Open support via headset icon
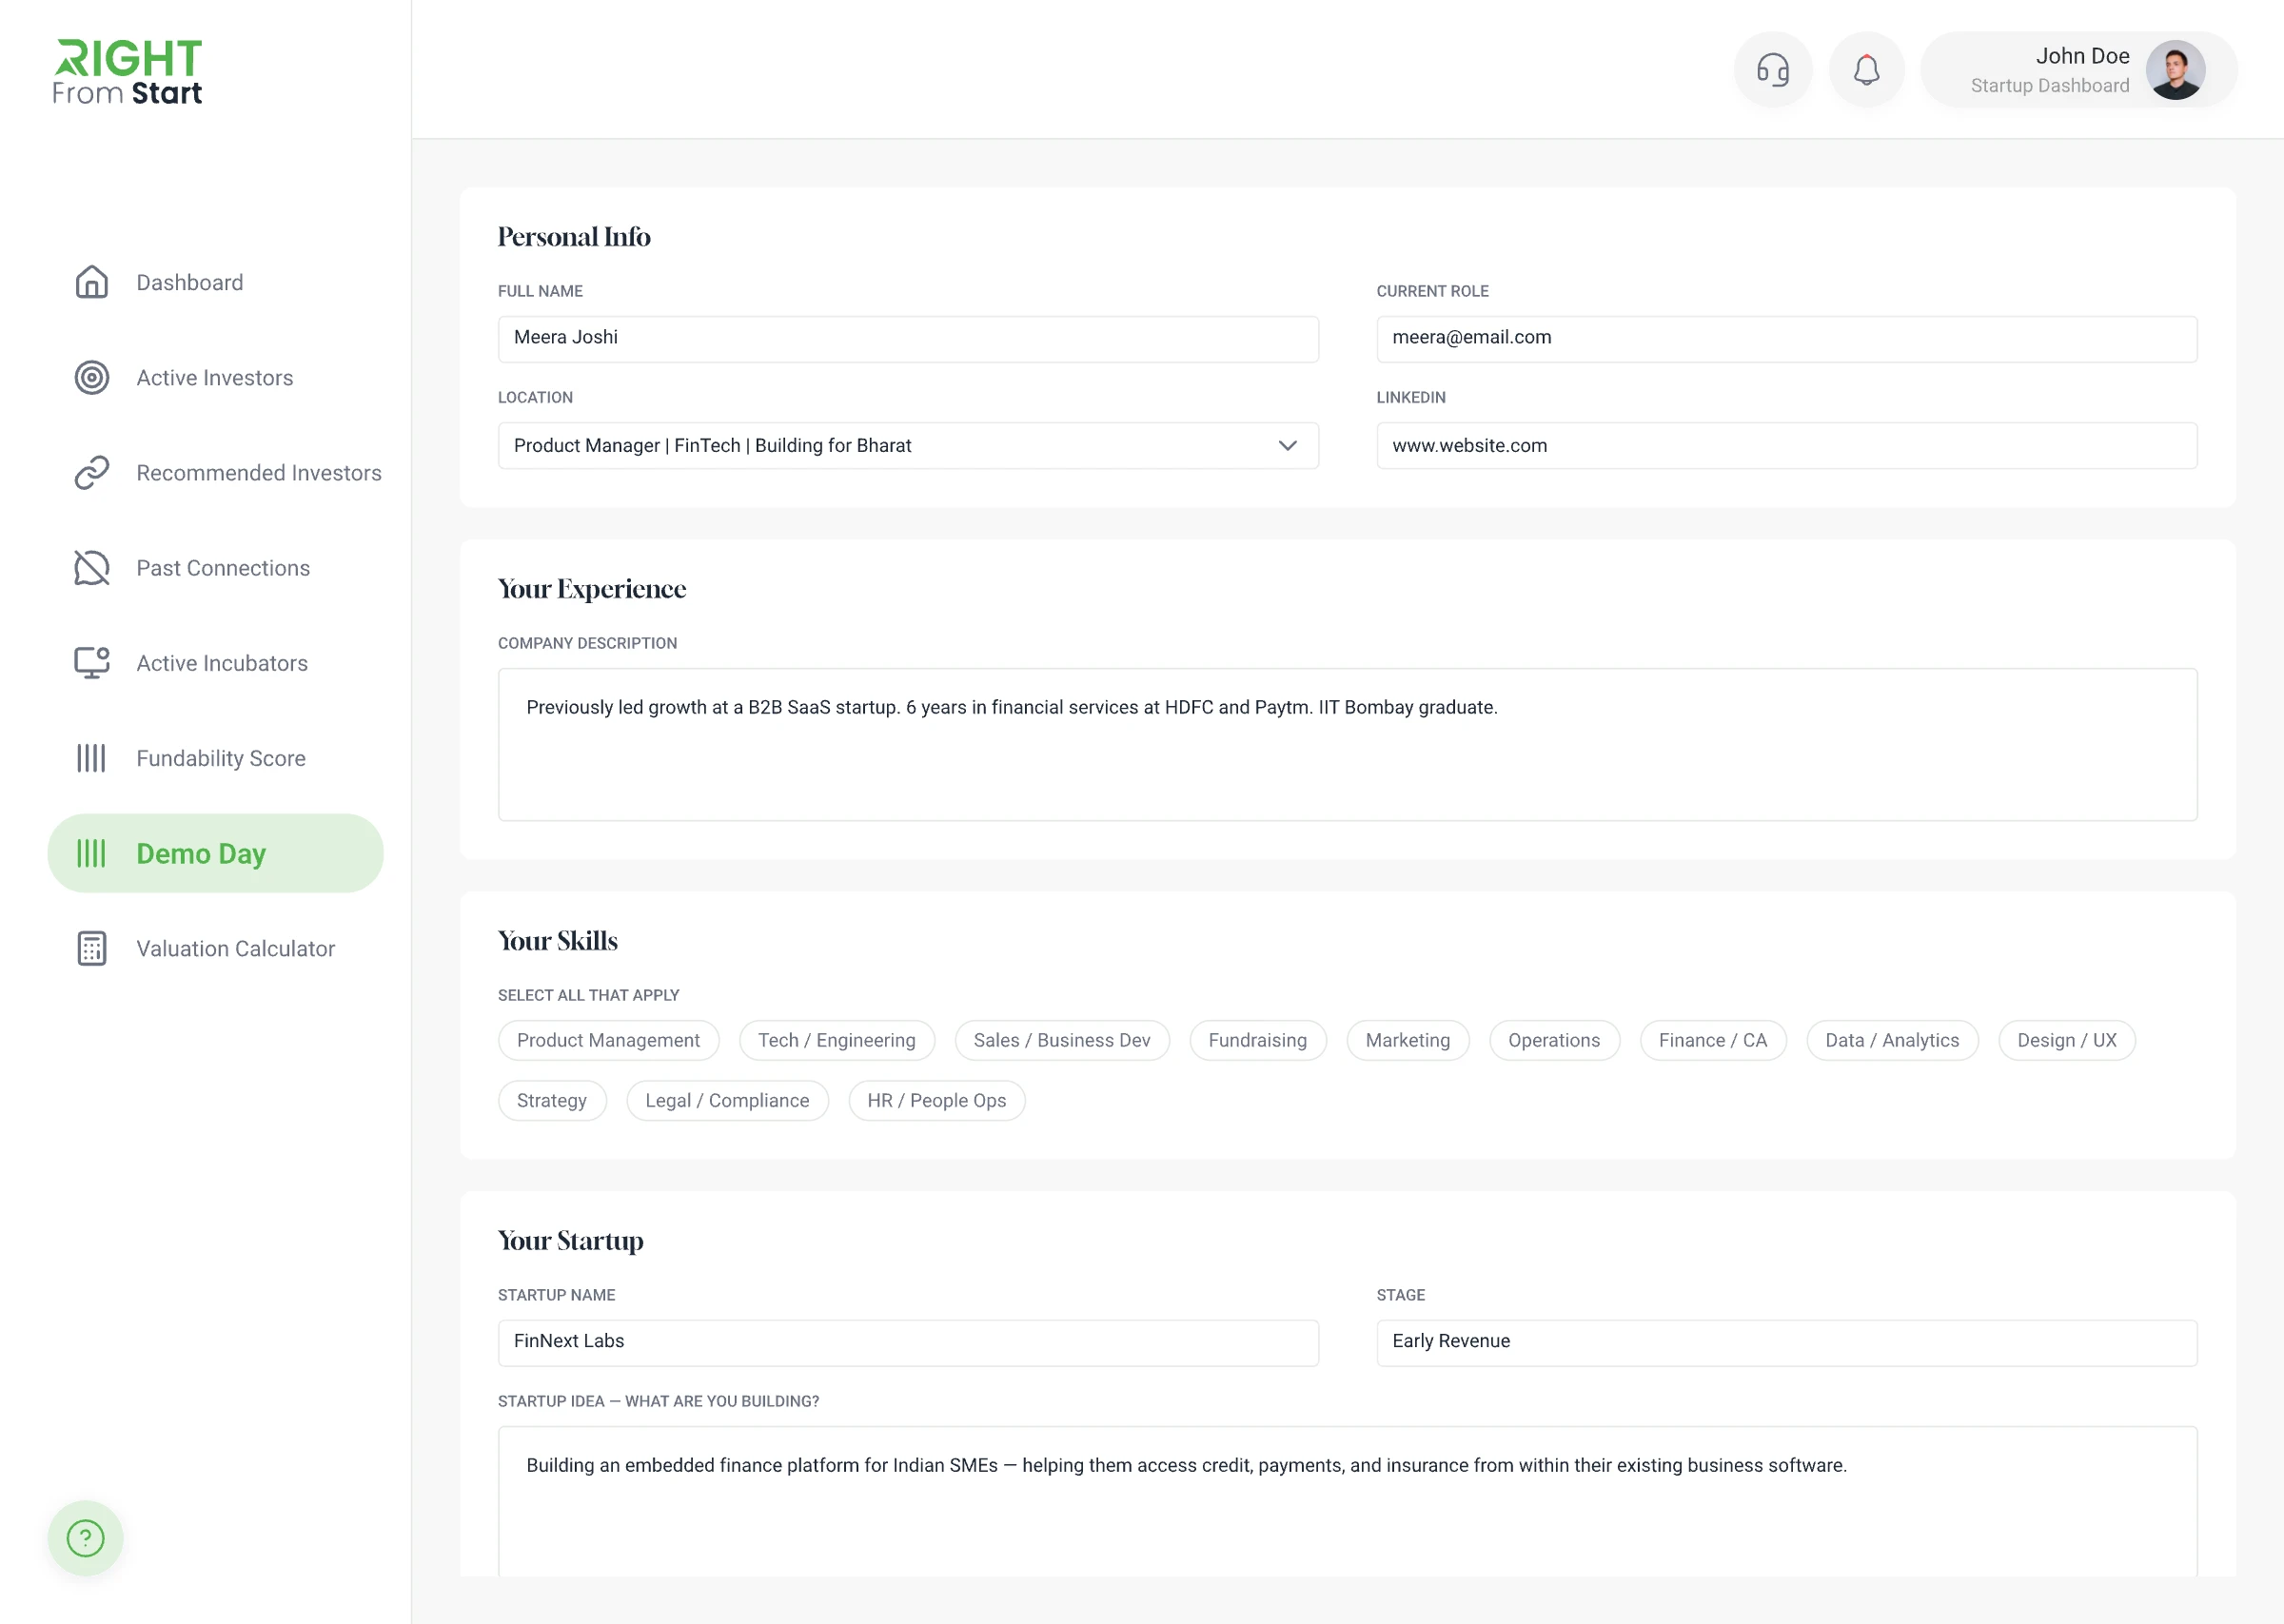2284x1624 pixels. pos(1773,70)
